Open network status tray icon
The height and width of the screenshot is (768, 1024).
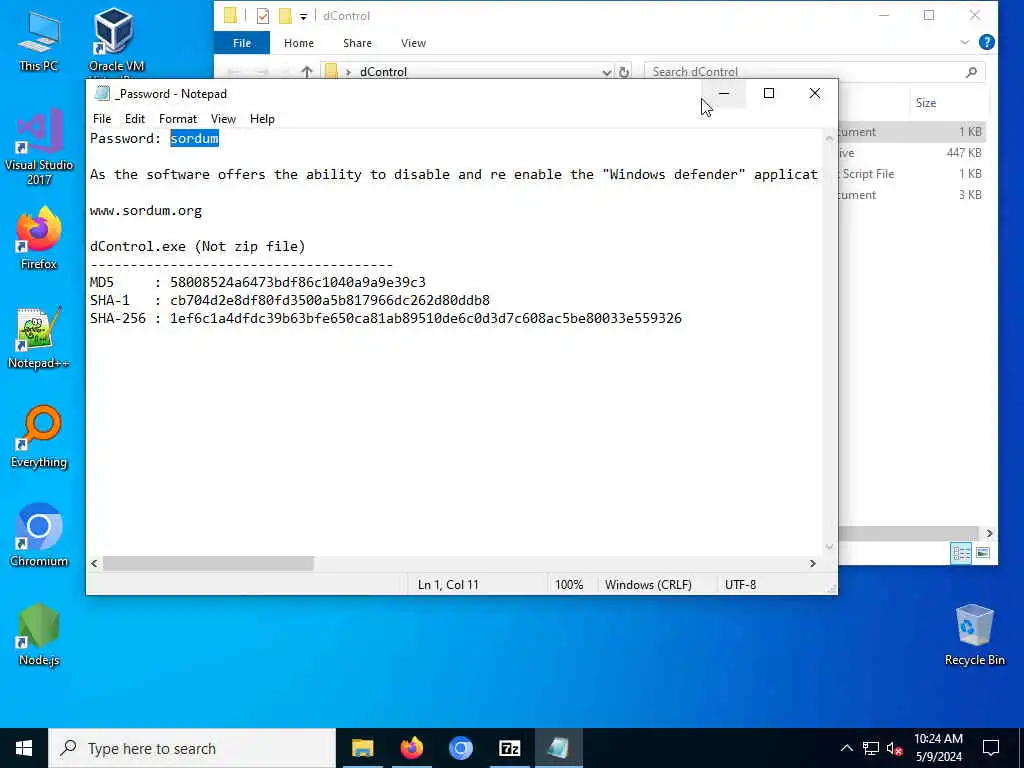871,748
